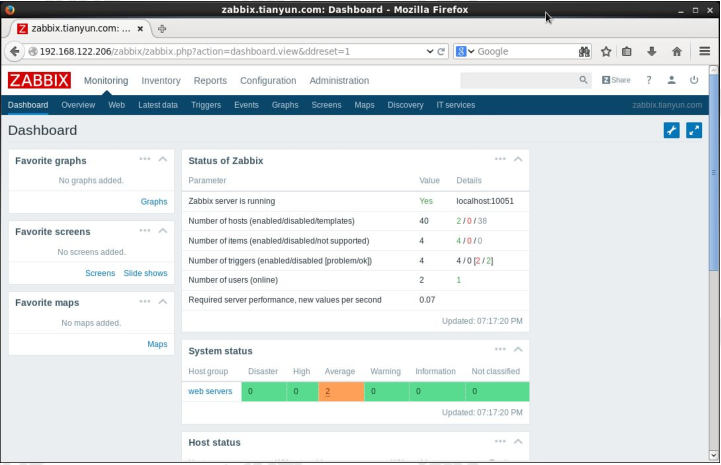721x465 pixels.
Task: Collapse the Favorite screens widget
Action: 163,230
